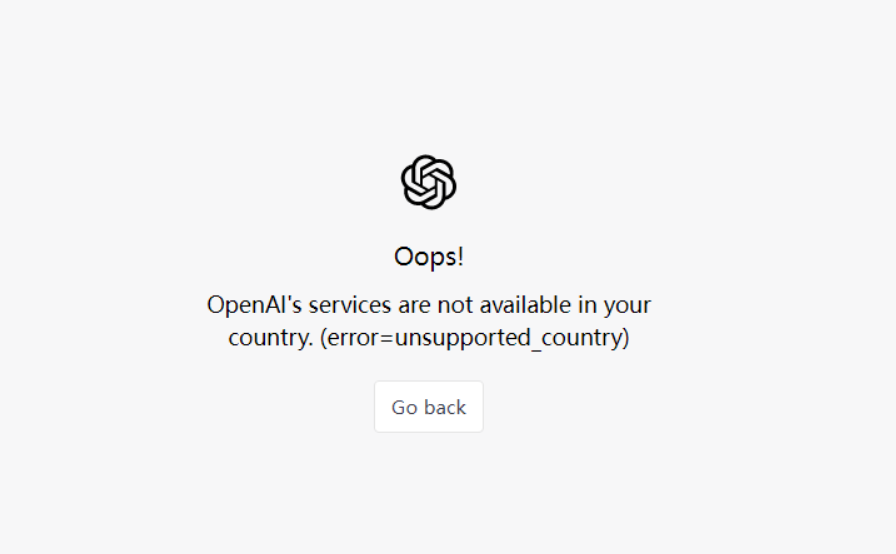Viewport: 896px width, 554px height.
Task: Select the Oops! heading text
Action: point(429,257)
